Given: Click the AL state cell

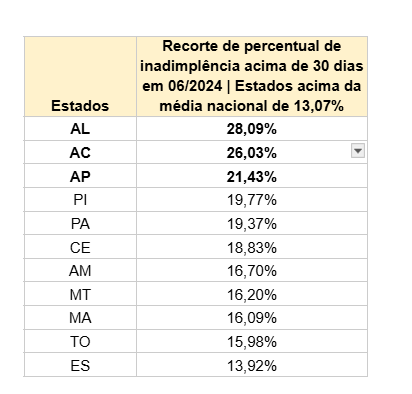Looking at the screenshot, I should click(80, 129).
